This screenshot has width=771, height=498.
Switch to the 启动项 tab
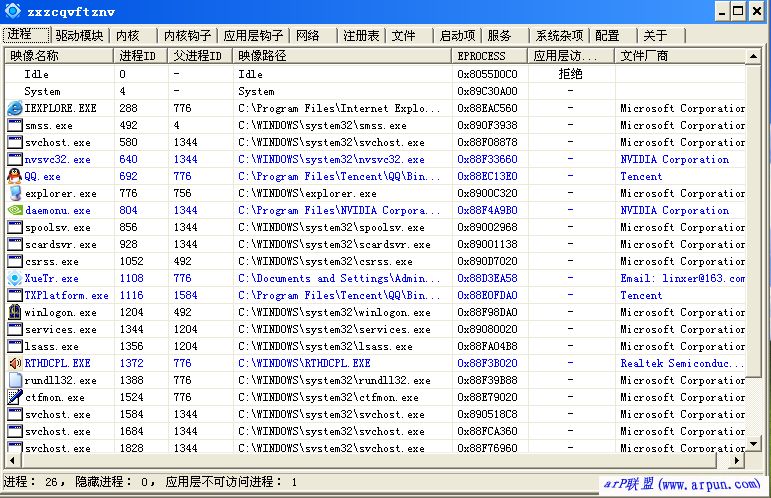pos(457,35)
